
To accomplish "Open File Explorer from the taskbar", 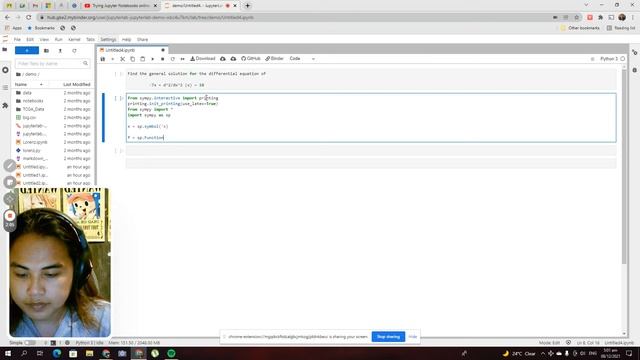I will coord(89,353).
